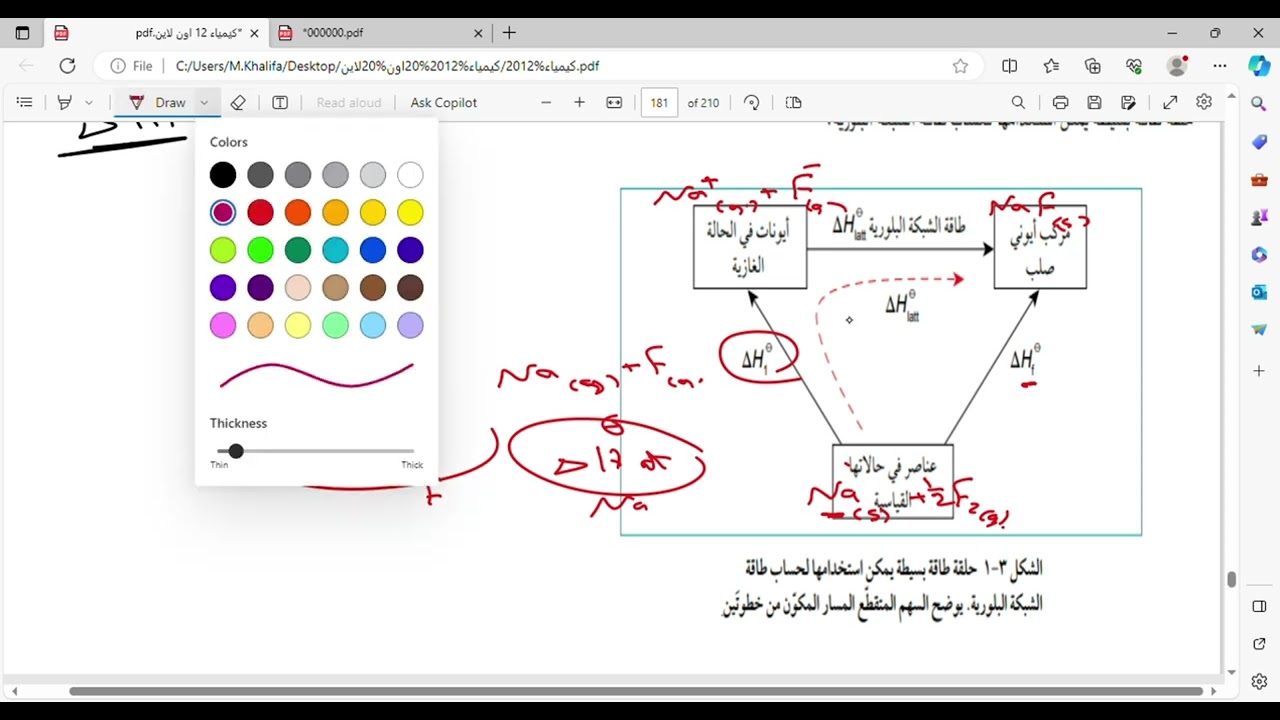1280x720 pixels.
Task: Refresh the page
Action: click(67, 66)
